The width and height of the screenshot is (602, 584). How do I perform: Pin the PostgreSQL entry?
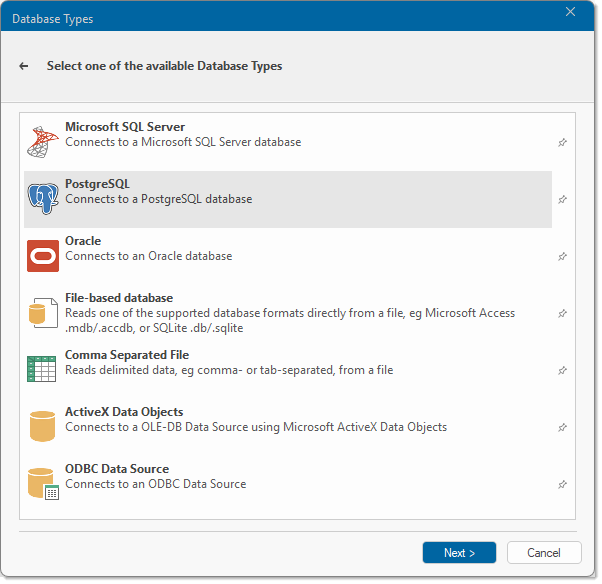pos(562,199)
